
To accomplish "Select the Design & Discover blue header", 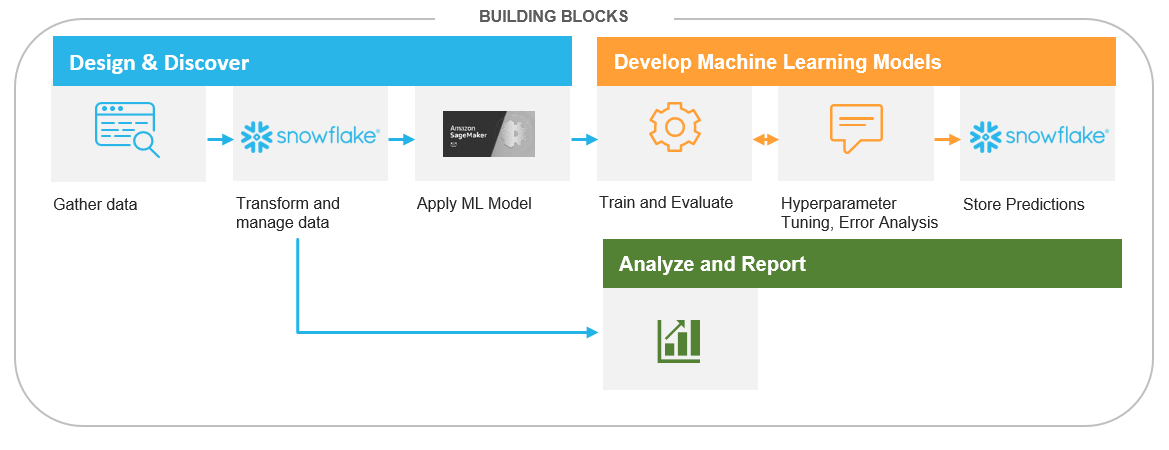I will click(x=312, y=62).
